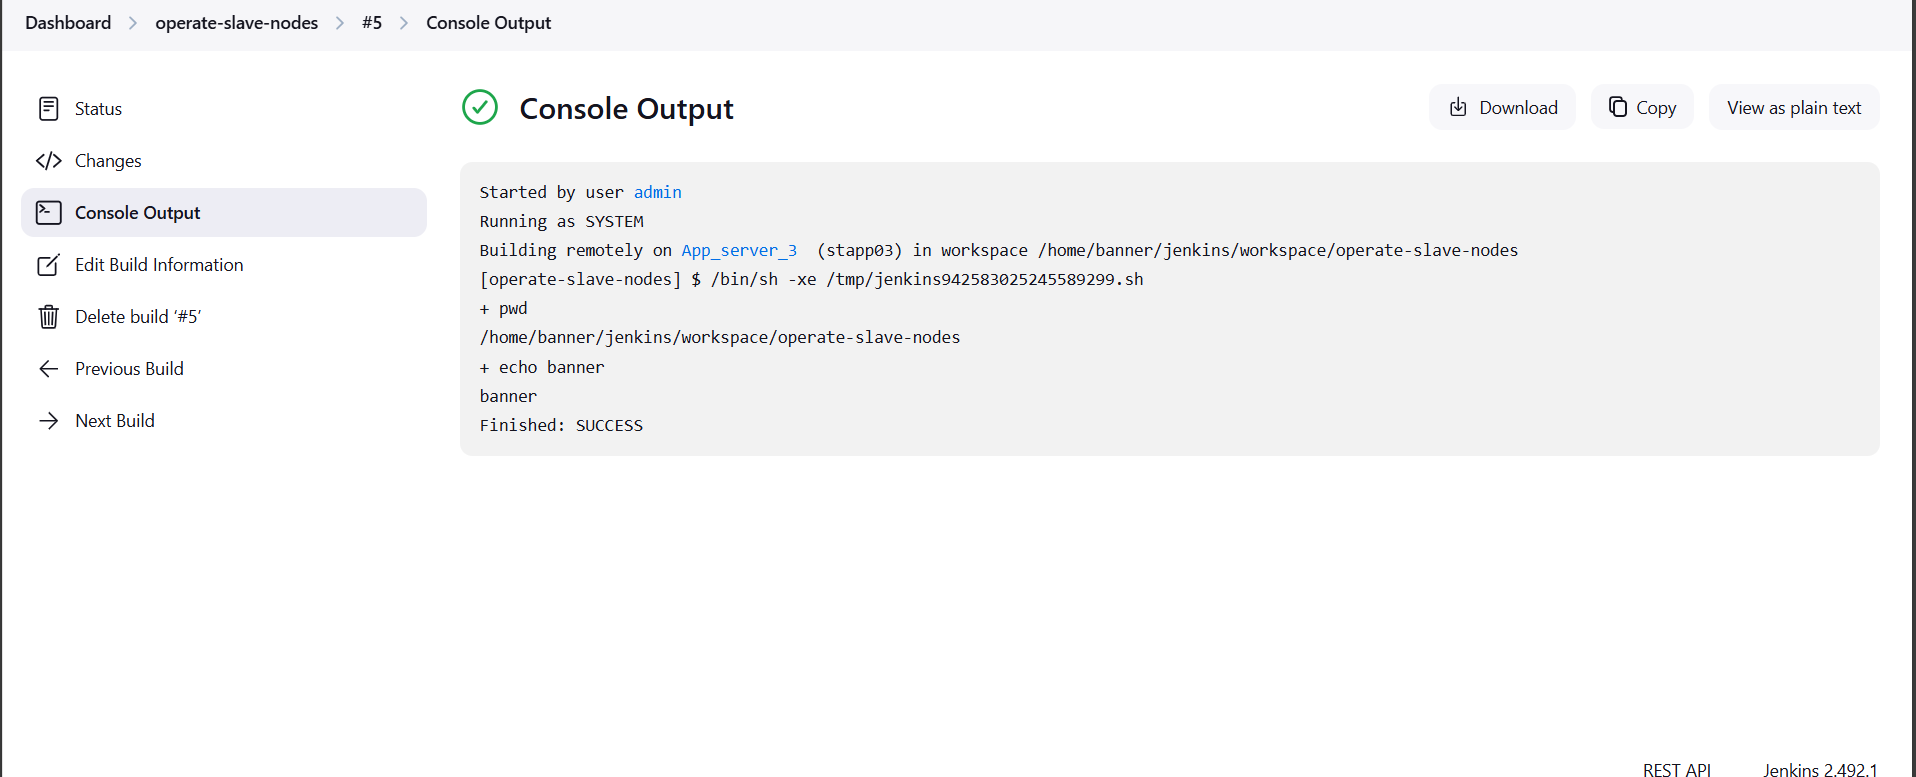Image resolution: width=1916 pixels, height=777 pixels.
Task: Expand chevron after operate-slave-nodes breadcrumb
Action: (x=340, y=23)
